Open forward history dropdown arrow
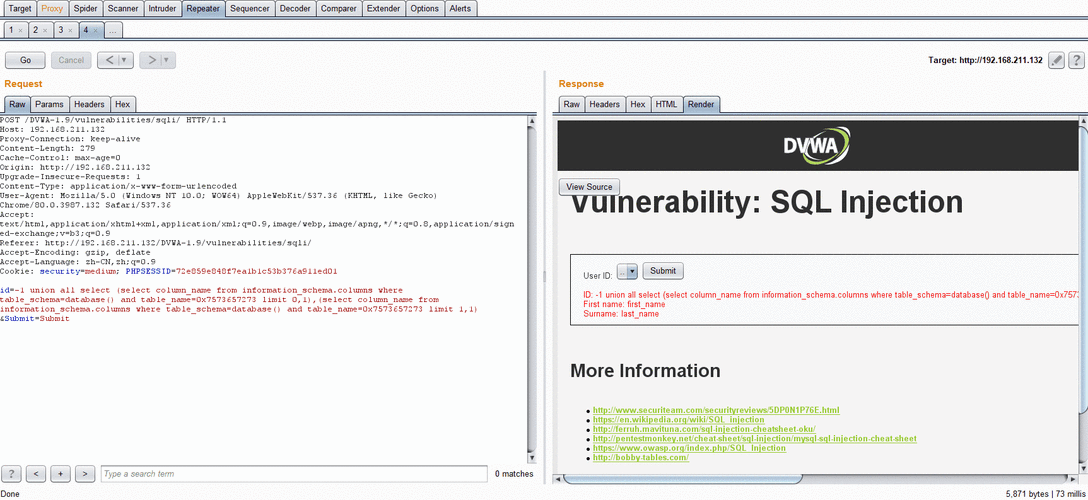 (167, 60)
